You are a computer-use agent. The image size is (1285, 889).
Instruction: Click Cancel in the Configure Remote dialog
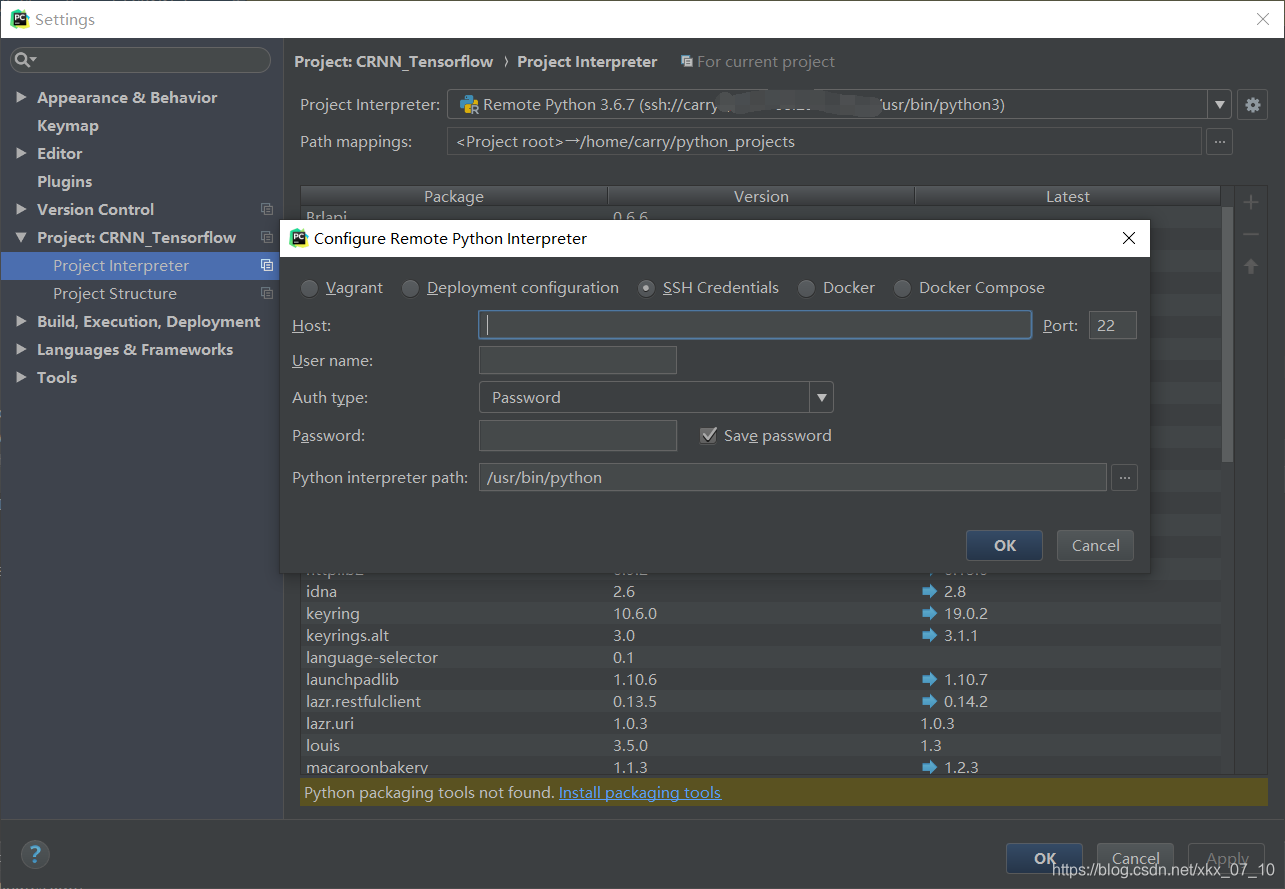pos(1095,545)
